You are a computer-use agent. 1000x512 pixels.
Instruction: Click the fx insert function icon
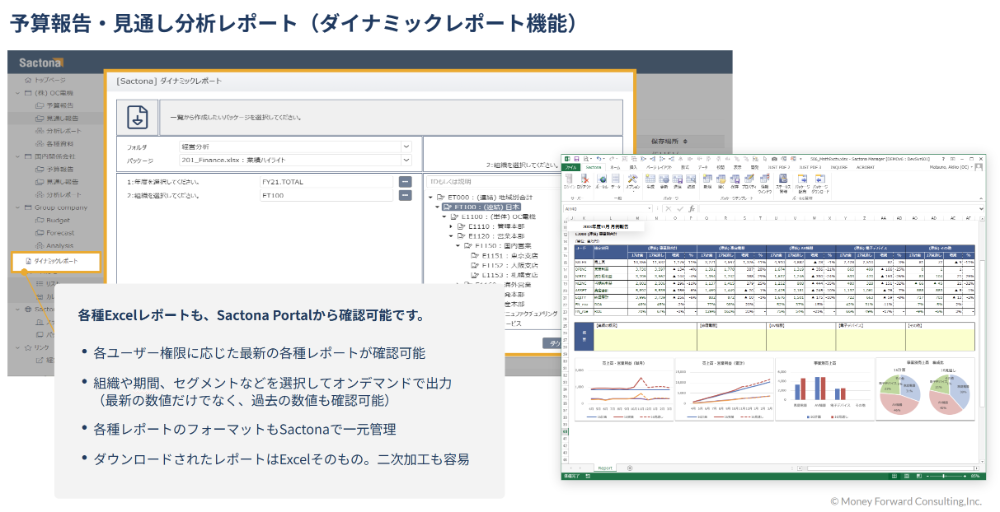(x=692, y=208)
